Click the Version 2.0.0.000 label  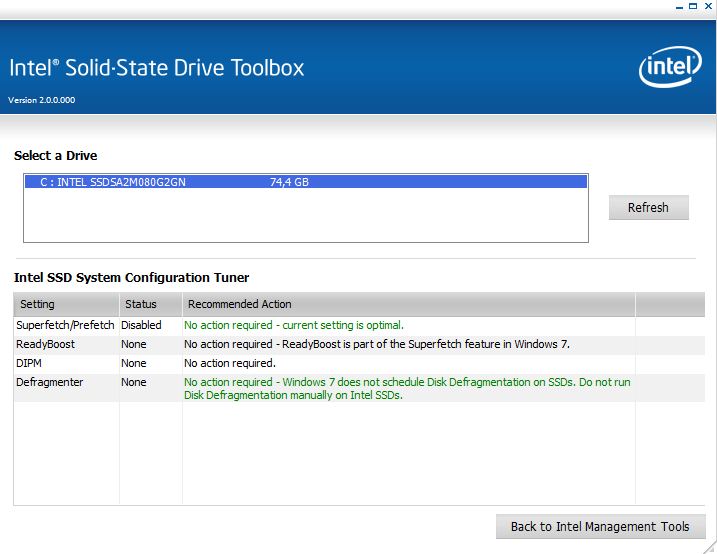(x=42, y=100)
